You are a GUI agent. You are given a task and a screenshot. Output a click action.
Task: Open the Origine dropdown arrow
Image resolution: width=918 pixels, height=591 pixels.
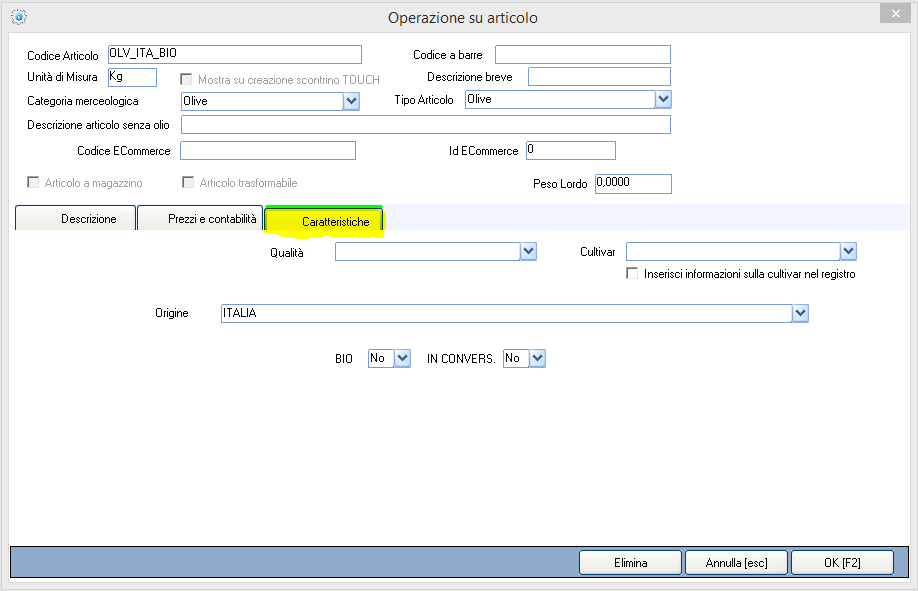pos(800,313)
